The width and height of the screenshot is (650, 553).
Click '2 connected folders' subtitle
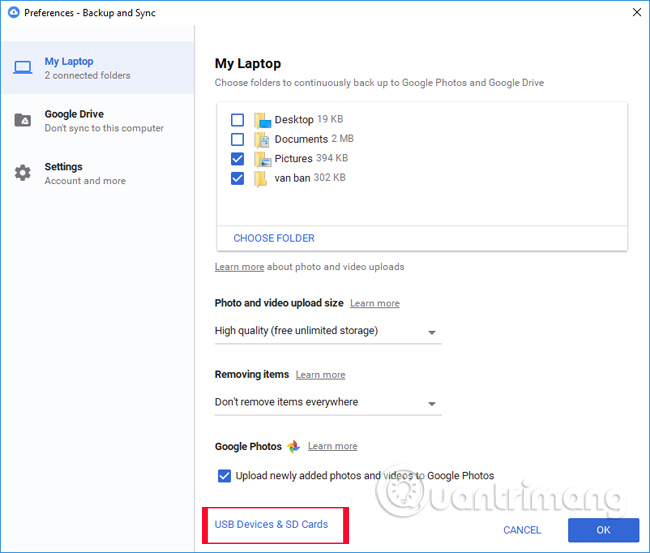[x=87, y=75]
